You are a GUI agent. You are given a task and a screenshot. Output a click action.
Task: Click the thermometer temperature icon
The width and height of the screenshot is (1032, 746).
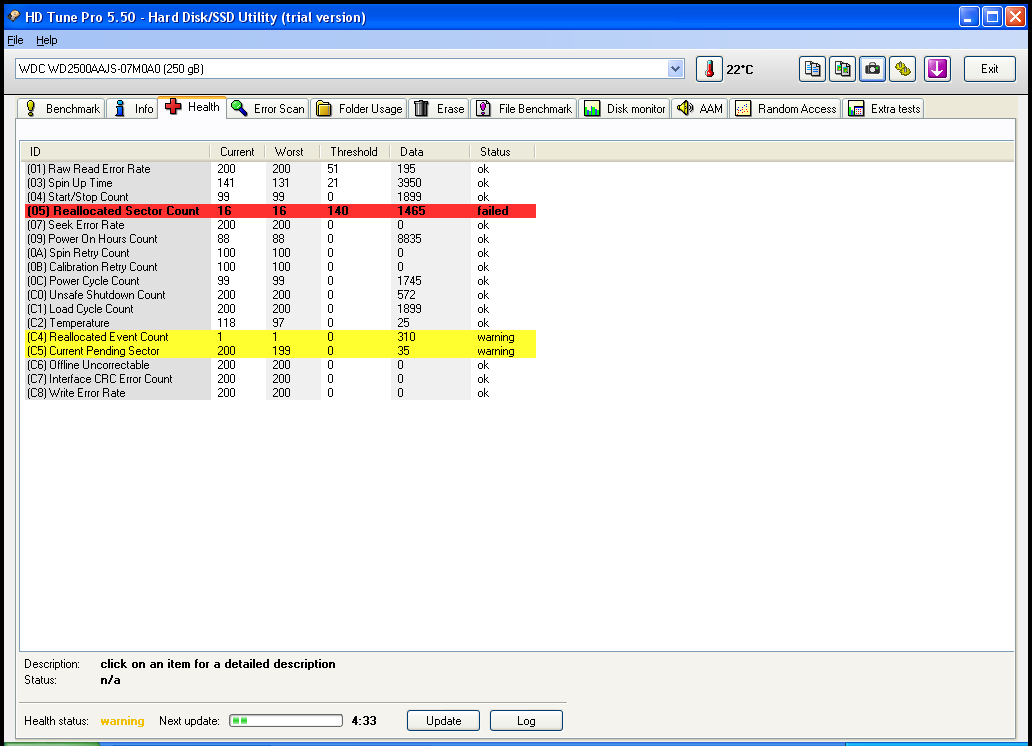(709, 69)
